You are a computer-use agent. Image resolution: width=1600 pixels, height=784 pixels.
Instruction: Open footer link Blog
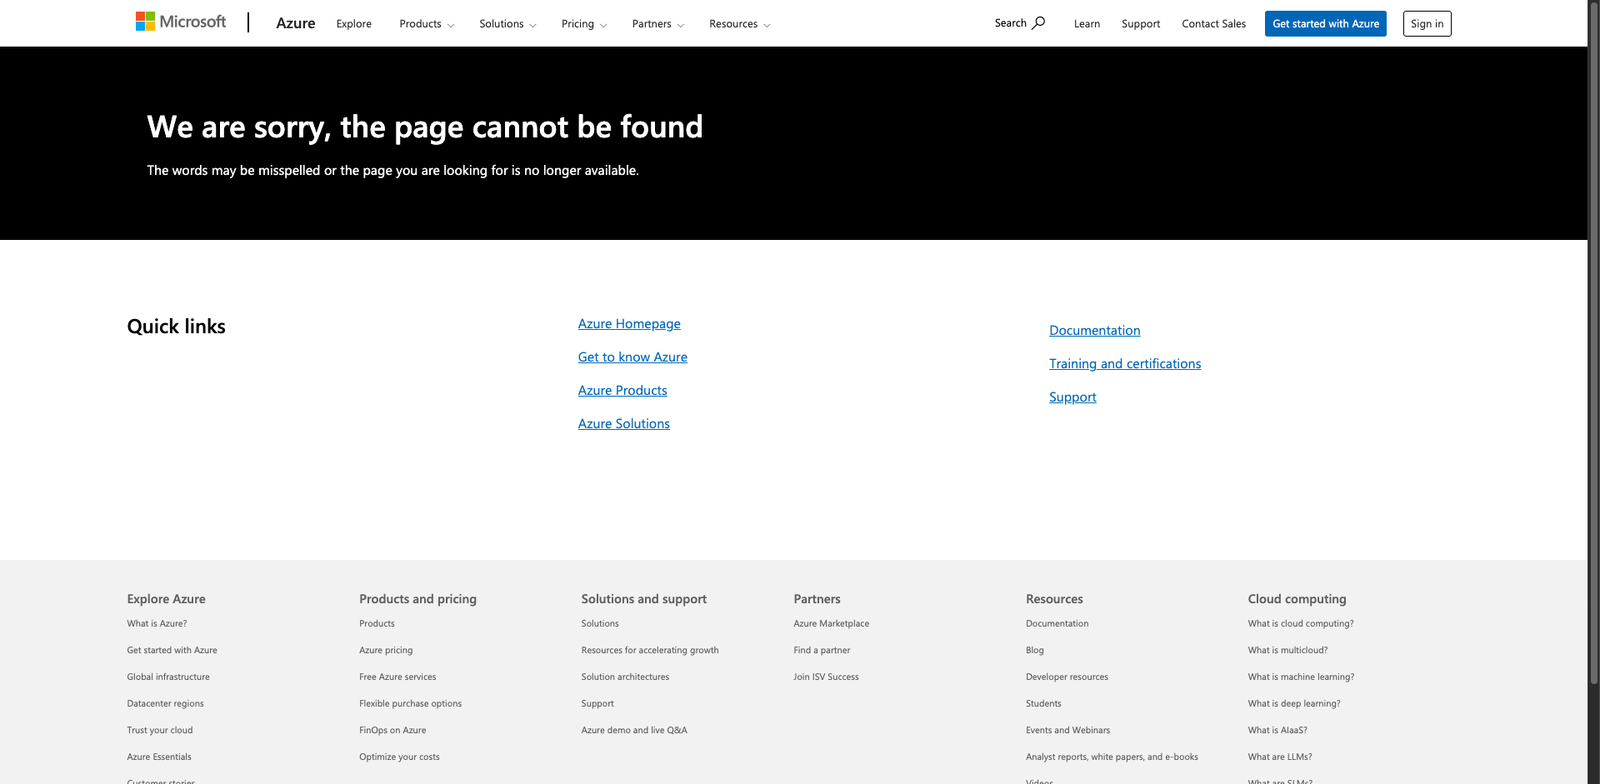pyautogui.click(x=1035, y=650)
